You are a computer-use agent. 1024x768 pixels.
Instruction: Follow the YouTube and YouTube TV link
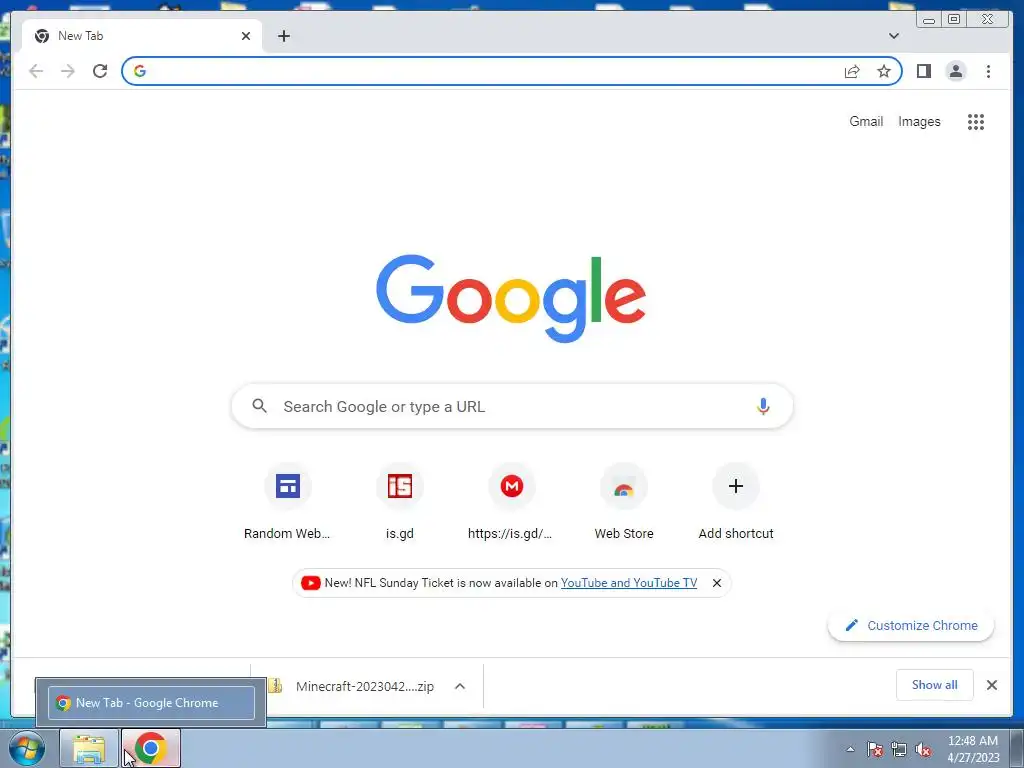[629, 583]
